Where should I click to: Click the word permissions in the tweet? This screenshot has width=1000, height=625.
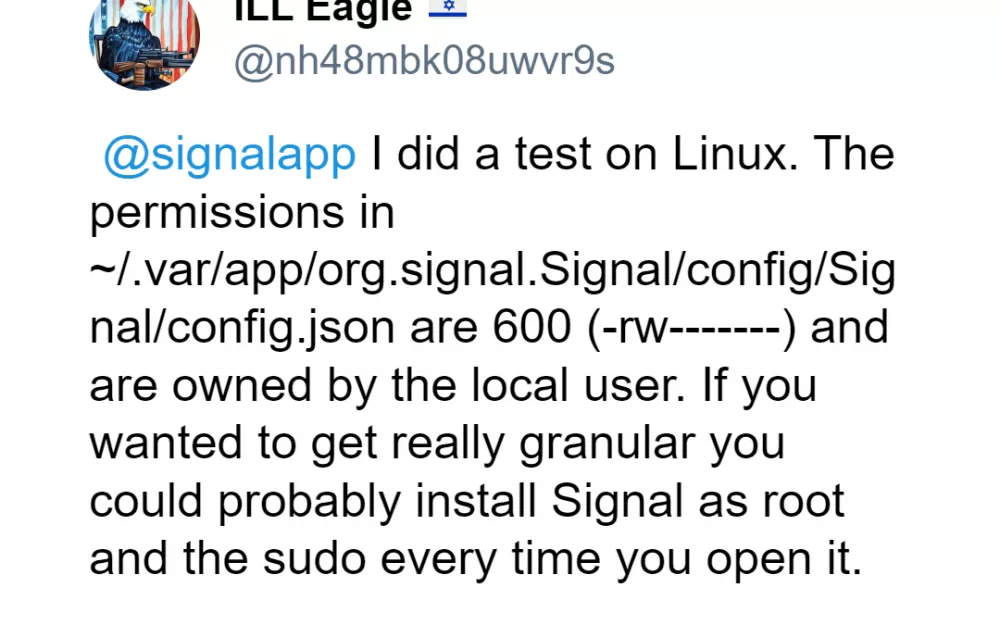tap(217, 214)
